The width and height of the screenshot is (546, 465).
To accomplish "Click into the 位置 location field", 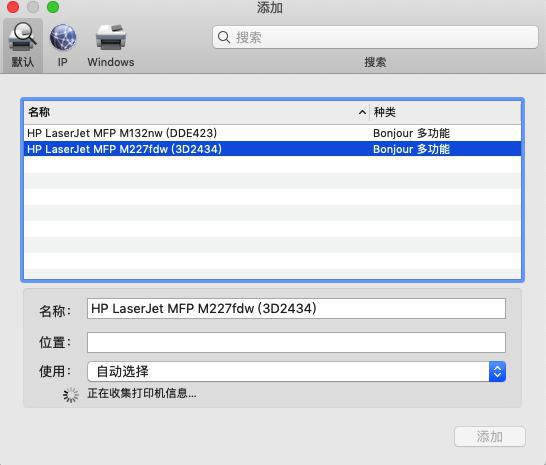I will point(296,342).
